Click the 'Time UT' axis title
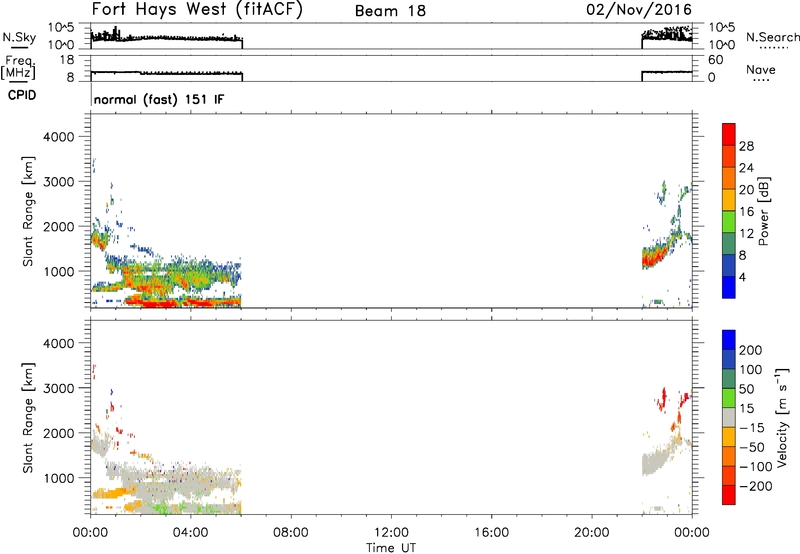The height and width of the screenshot is (554, 800). coord(391,548)
